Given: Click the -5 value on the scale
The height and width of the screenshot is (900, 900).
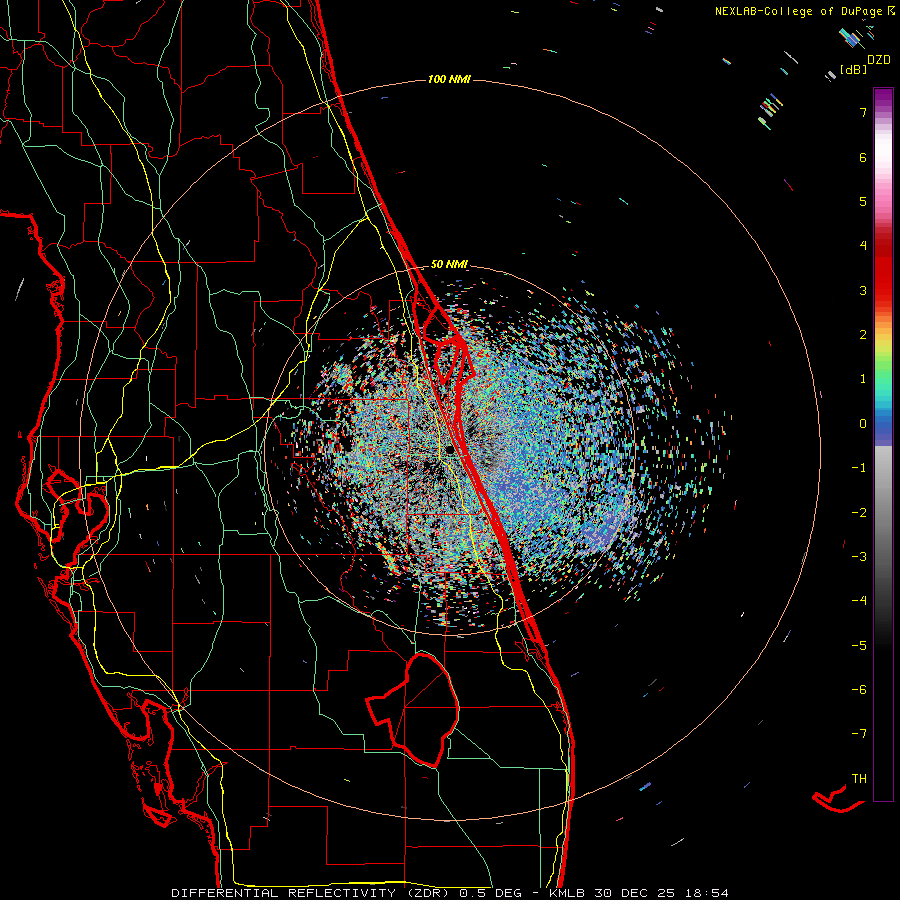Looking at the screenshot, I should click(859, 646).
